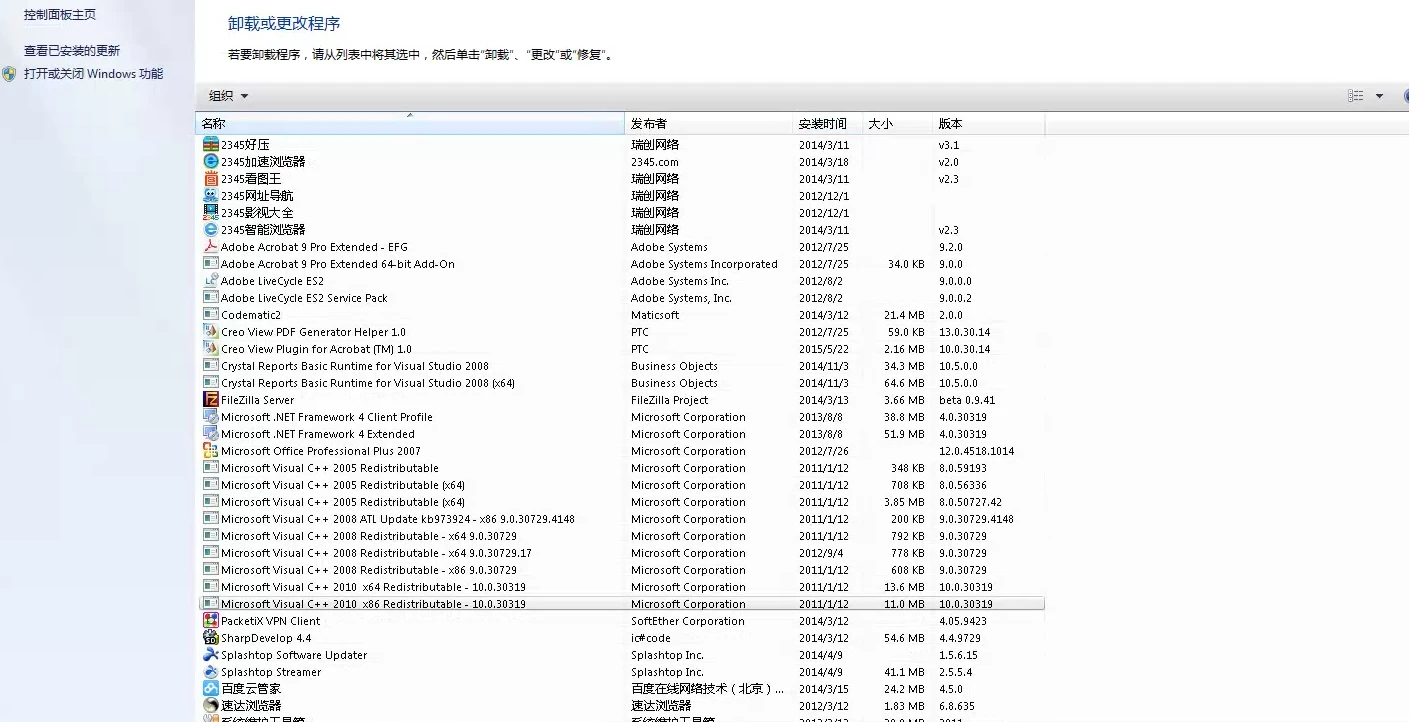Click the Creo View PDF Generator Helper icon

211,332
